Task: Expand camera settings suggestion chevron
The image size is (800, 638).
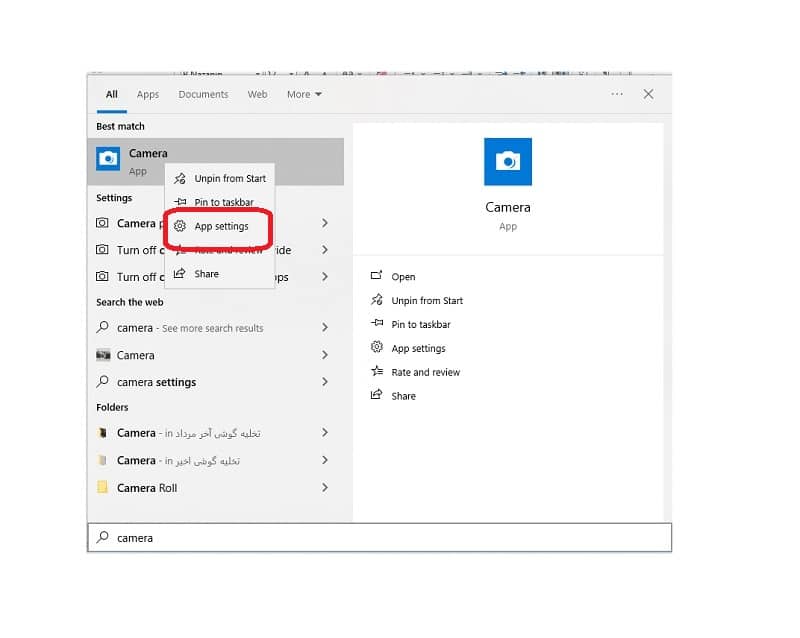Action: (325, 382)
